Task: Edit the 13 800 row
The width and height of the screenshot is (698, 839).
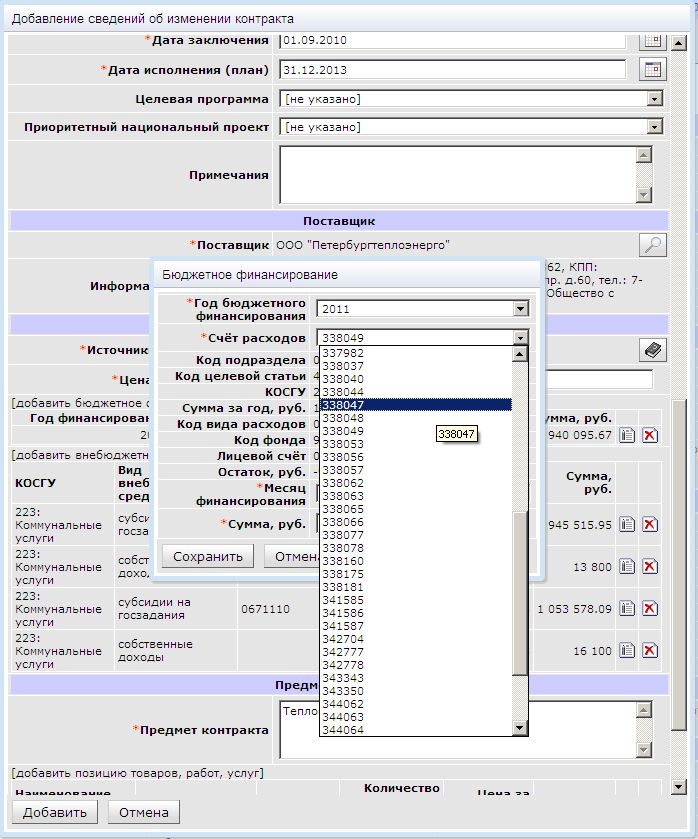Action: click(x=627, y=567)
